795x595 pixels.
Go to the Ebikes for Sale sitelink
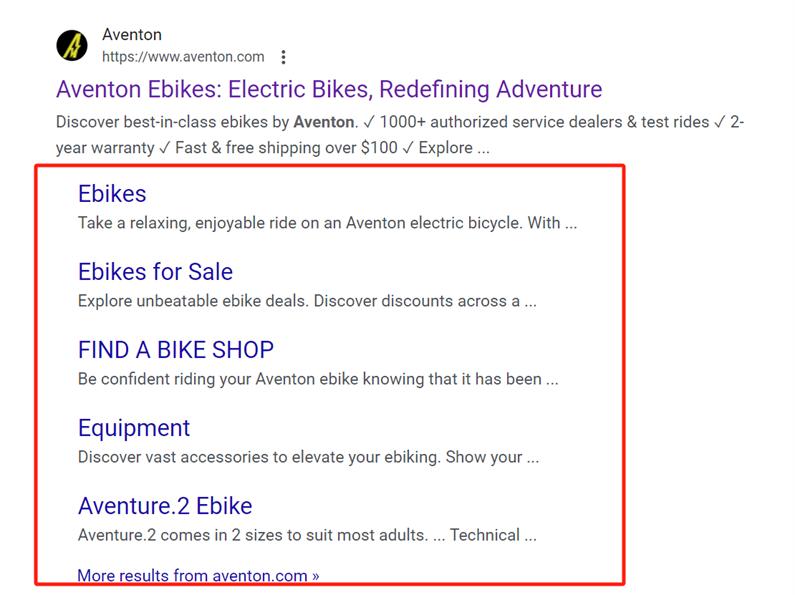(155, 272)
